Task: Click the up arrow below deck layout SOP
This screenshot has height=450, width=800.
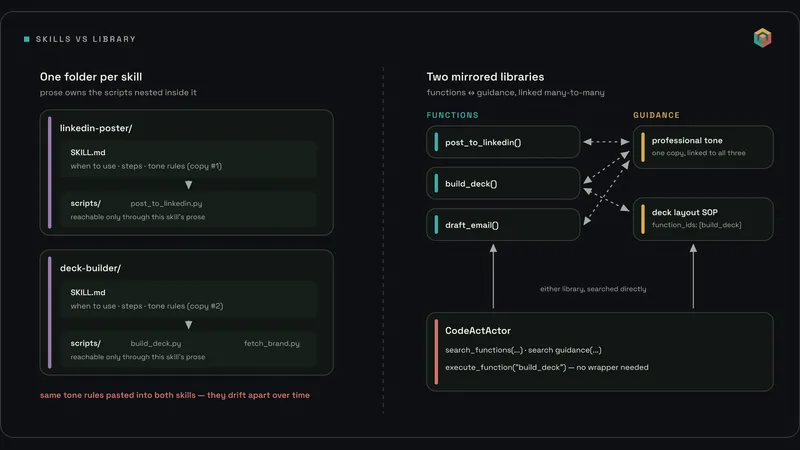Action: [x=693, y=276]
